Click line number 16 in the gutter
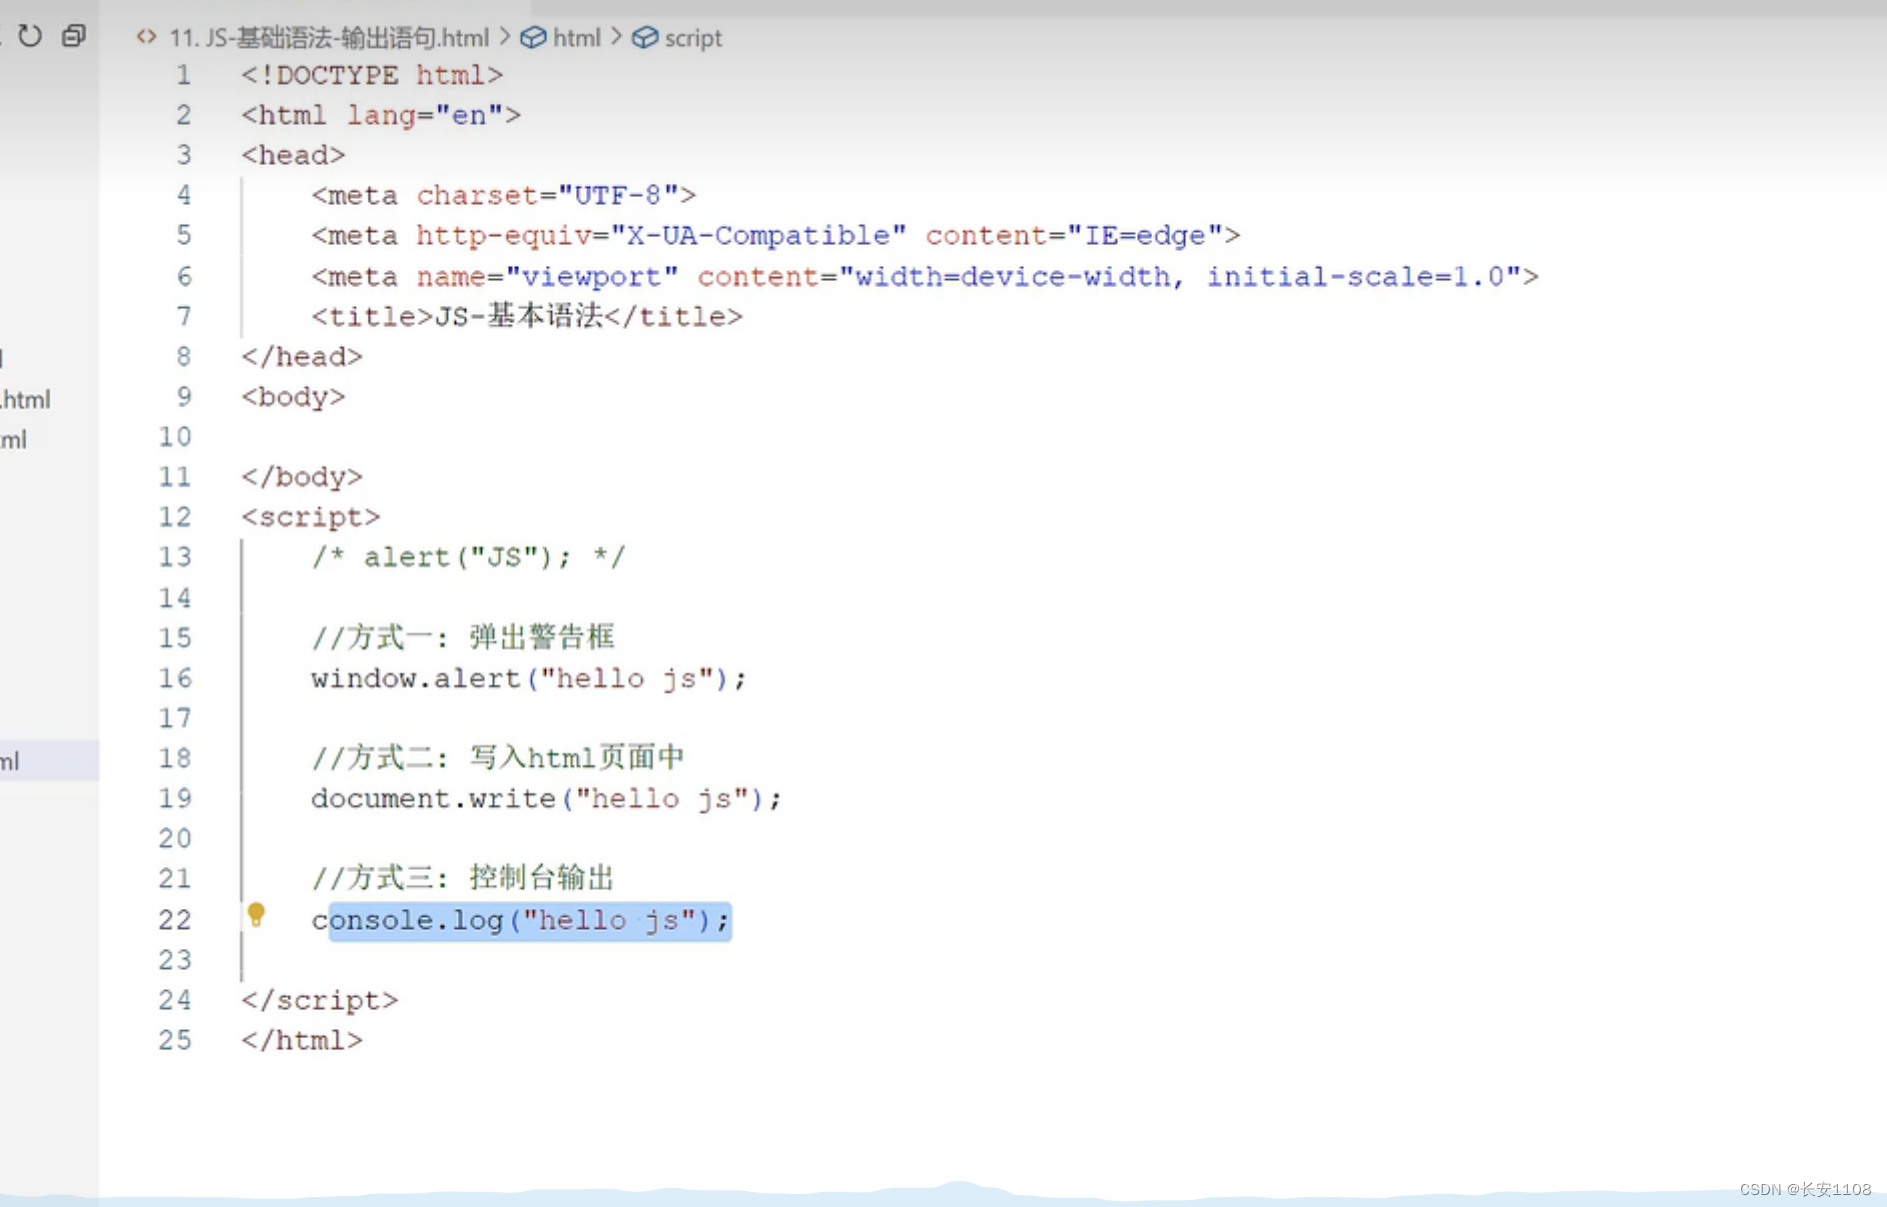The width and height of the screenshot is (1887, 1207). [175, 678]
